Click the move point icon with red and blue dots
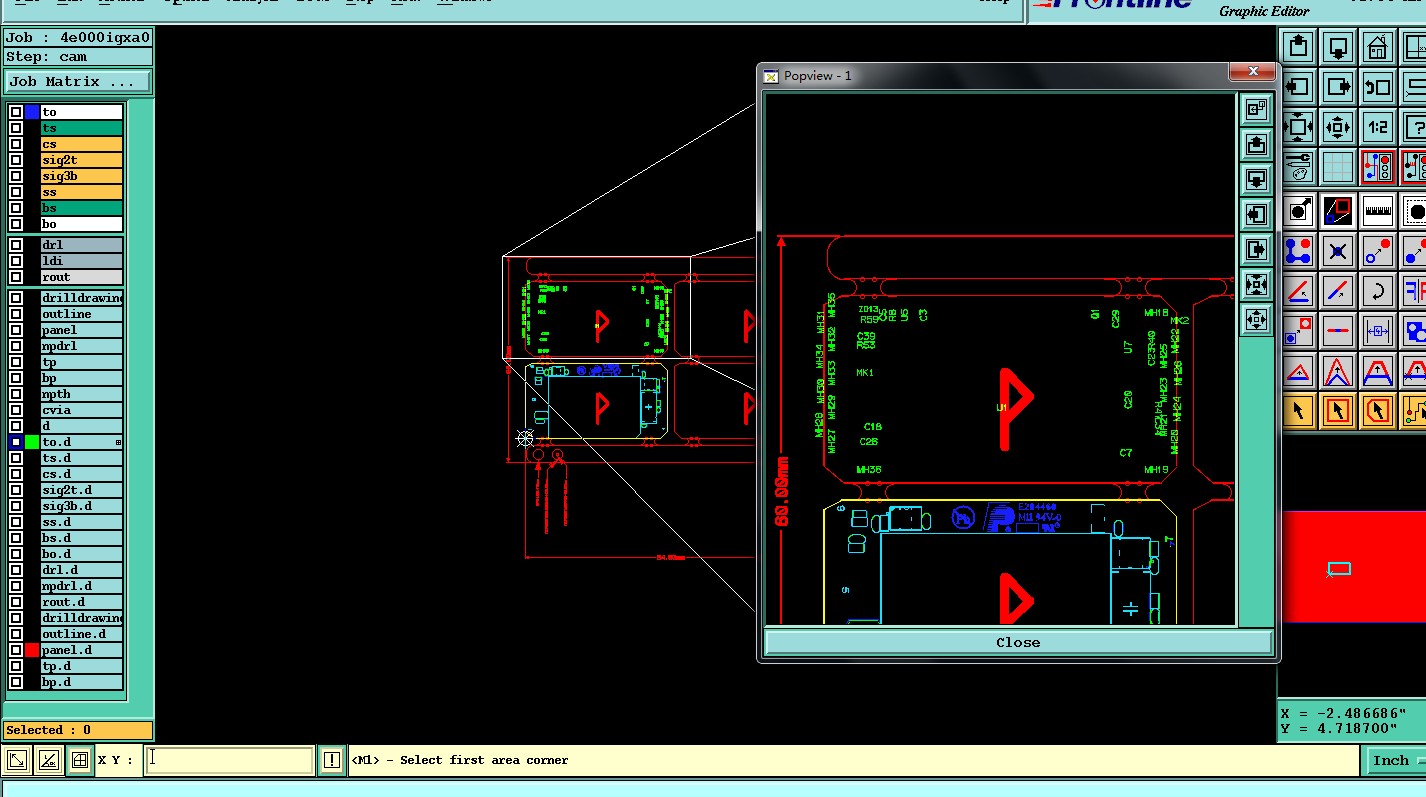This screenshot has height=797, width=1426. click(1378, 251)
